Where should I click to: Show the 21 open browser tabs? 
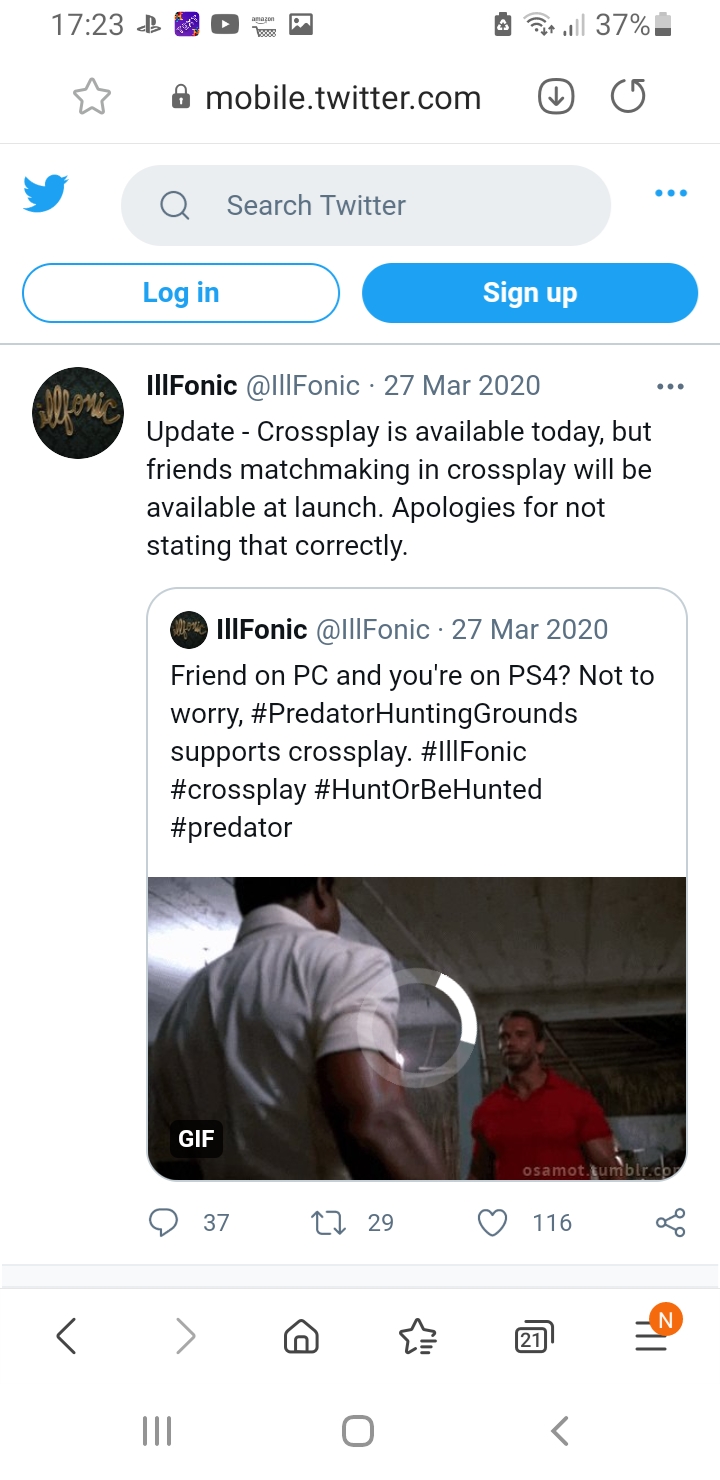pos(533,1337)
